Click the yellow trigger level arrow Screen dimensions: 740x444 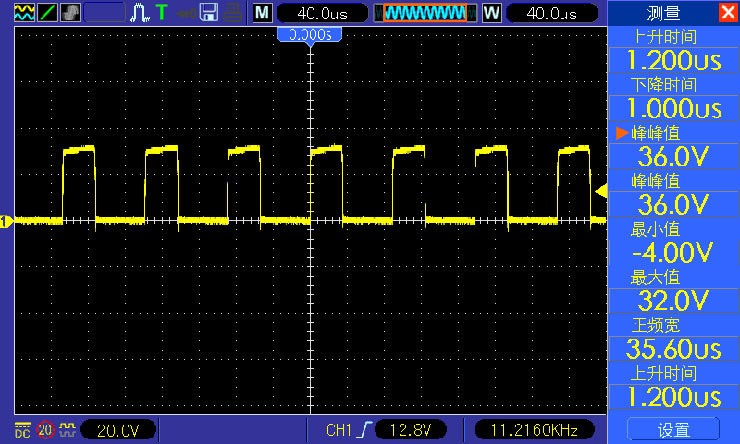pyautogui.click(x=601, y=192)
